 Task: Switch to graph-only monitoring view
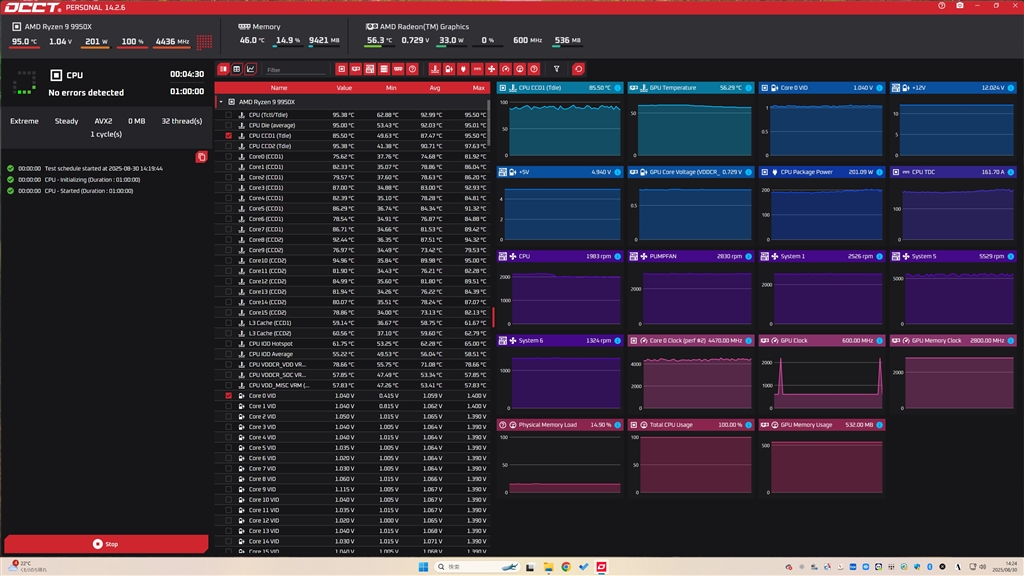click(251, 69)
